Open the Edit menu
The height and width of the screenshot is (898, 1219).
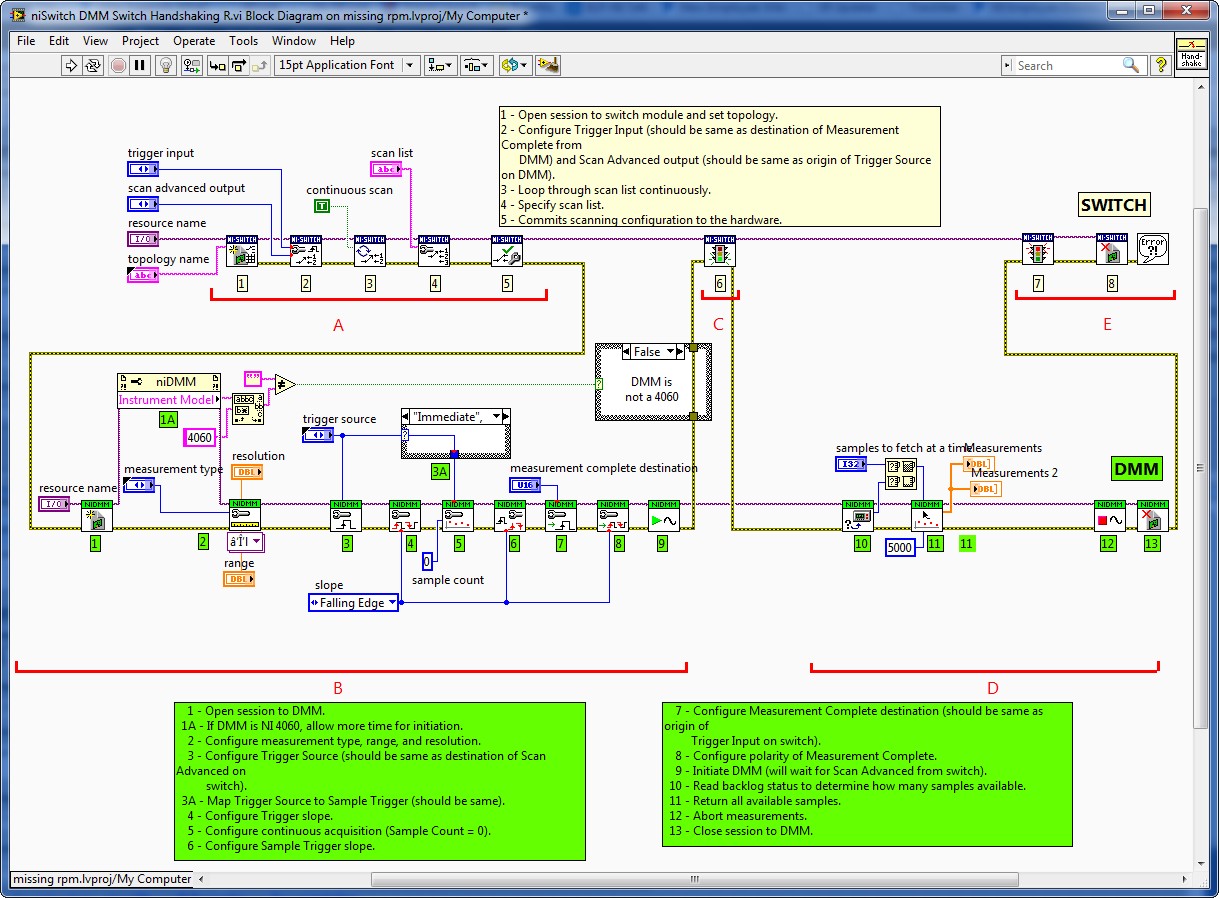point(59,41)
